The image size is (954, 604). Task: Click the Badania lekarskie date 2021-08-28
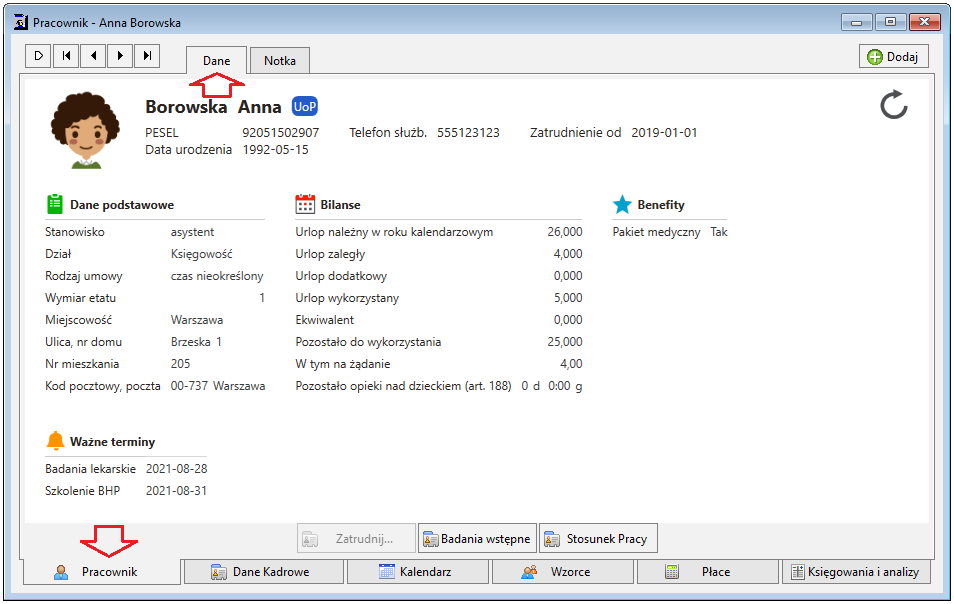[x=176, y=469]
